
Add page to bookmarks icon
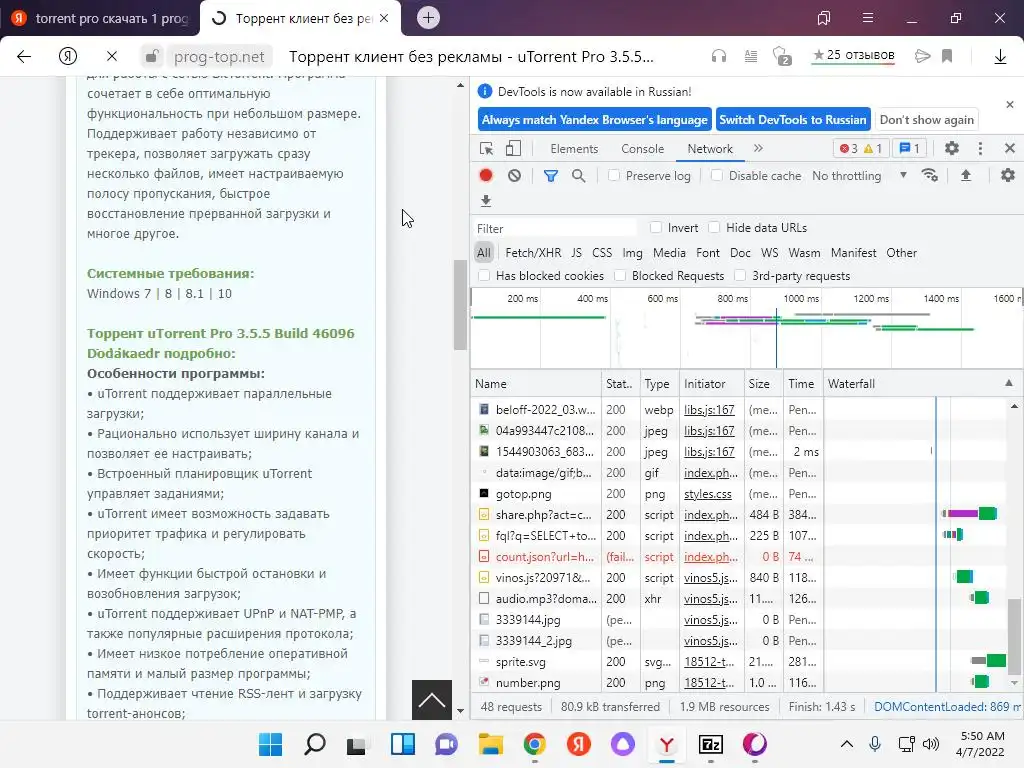tap(947, 56)
